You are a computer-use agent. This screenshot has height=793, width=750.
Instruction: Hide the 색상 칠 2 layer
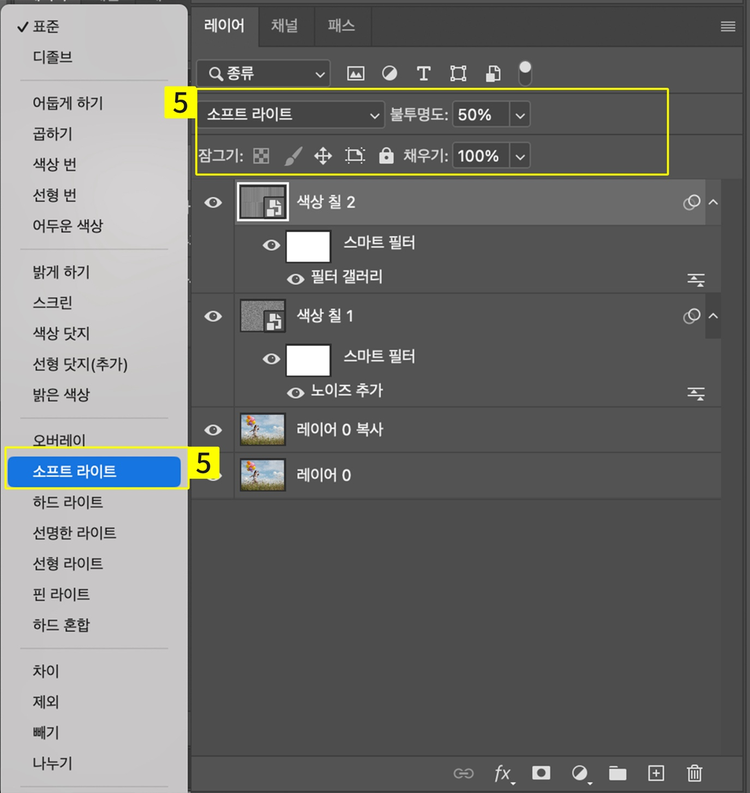pos(213,202)
